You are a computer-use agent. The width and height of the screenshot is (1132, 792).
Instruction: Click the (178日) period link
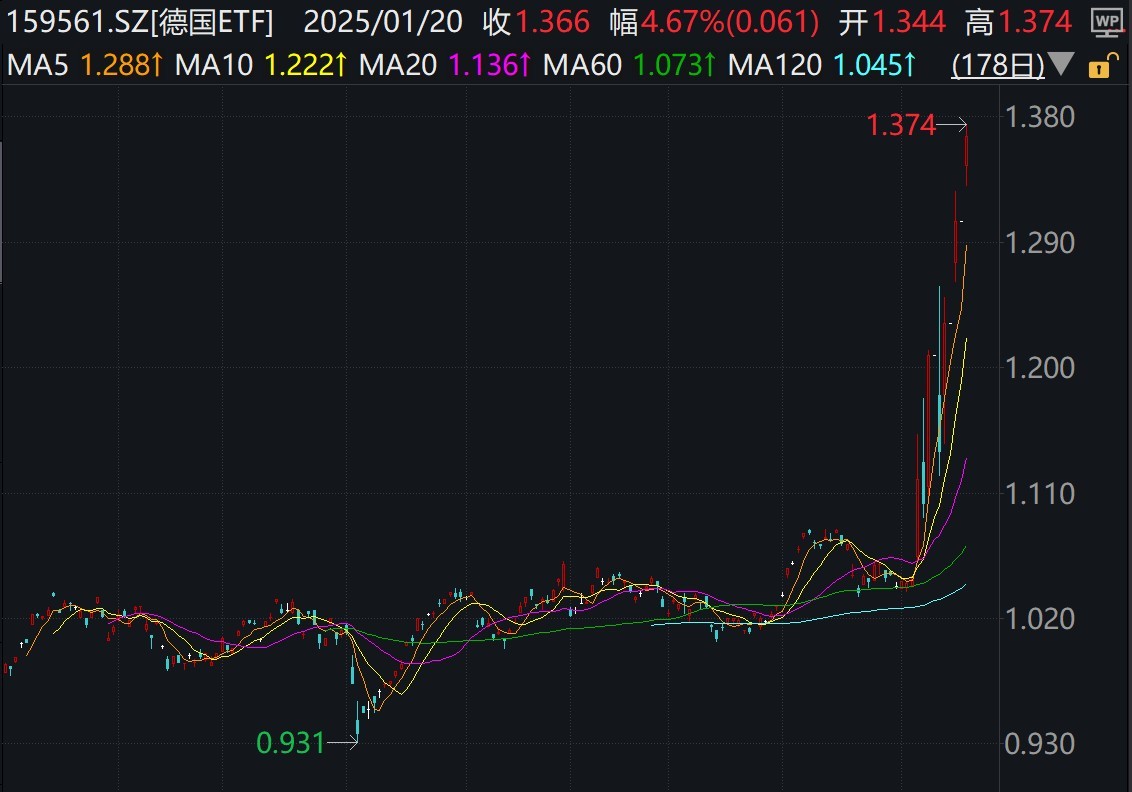pyautogui.click(x=998, y=66)
